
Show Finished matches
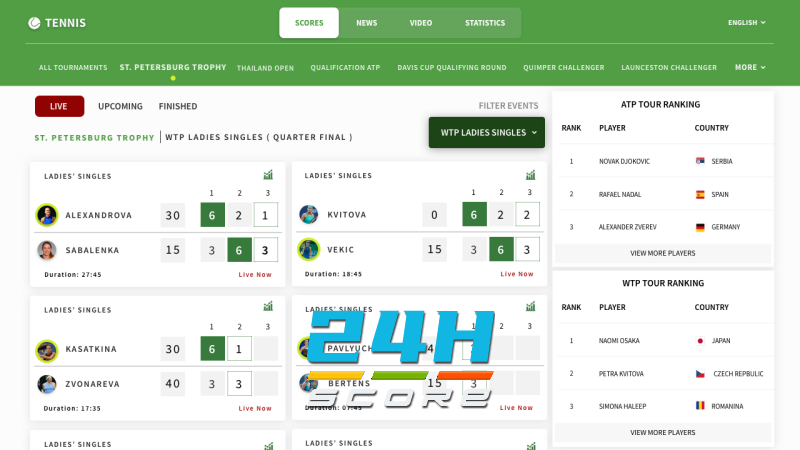[x=178, y=106]
